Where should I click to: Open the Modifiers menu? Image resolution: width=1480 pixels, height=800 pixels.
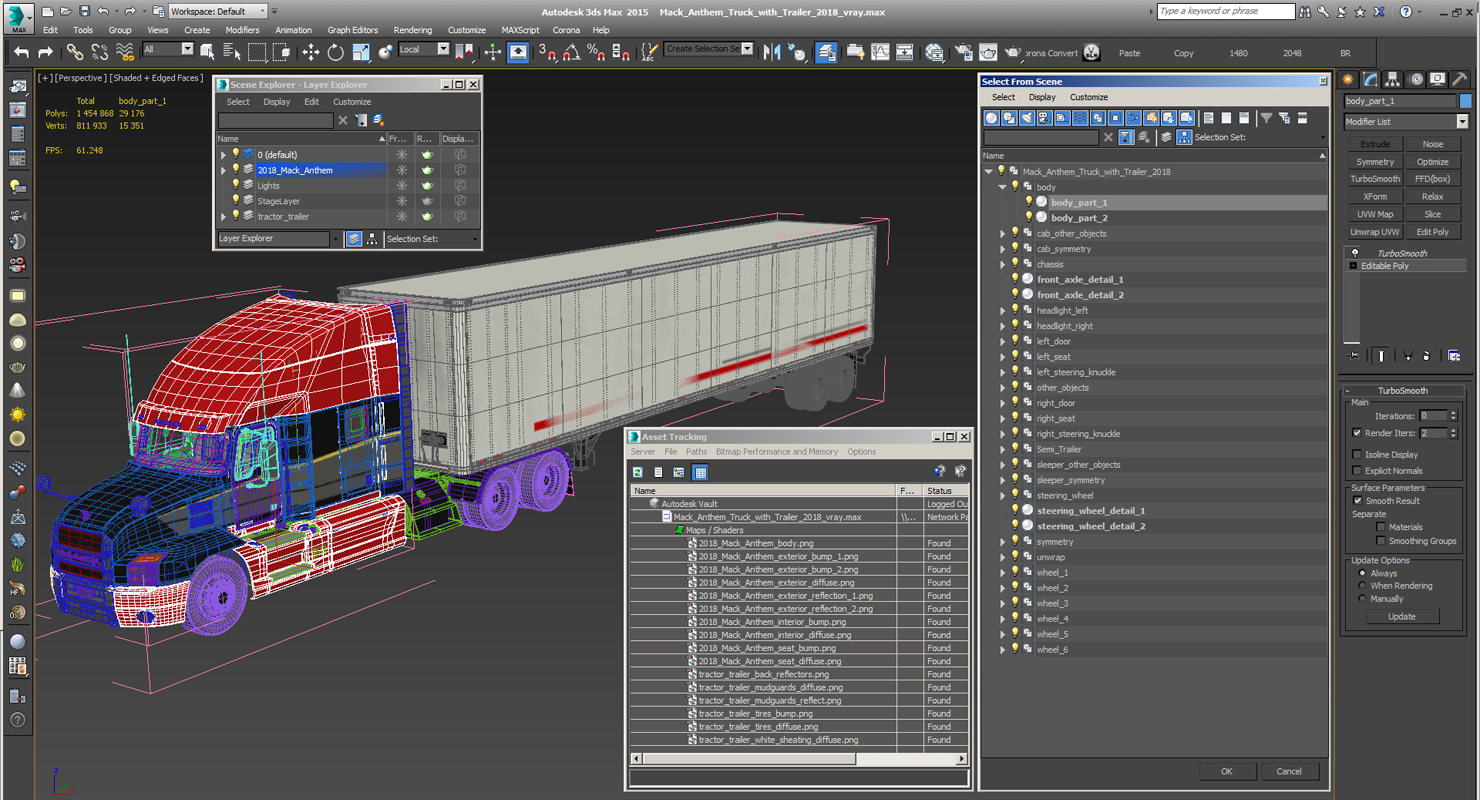point(242,30)
